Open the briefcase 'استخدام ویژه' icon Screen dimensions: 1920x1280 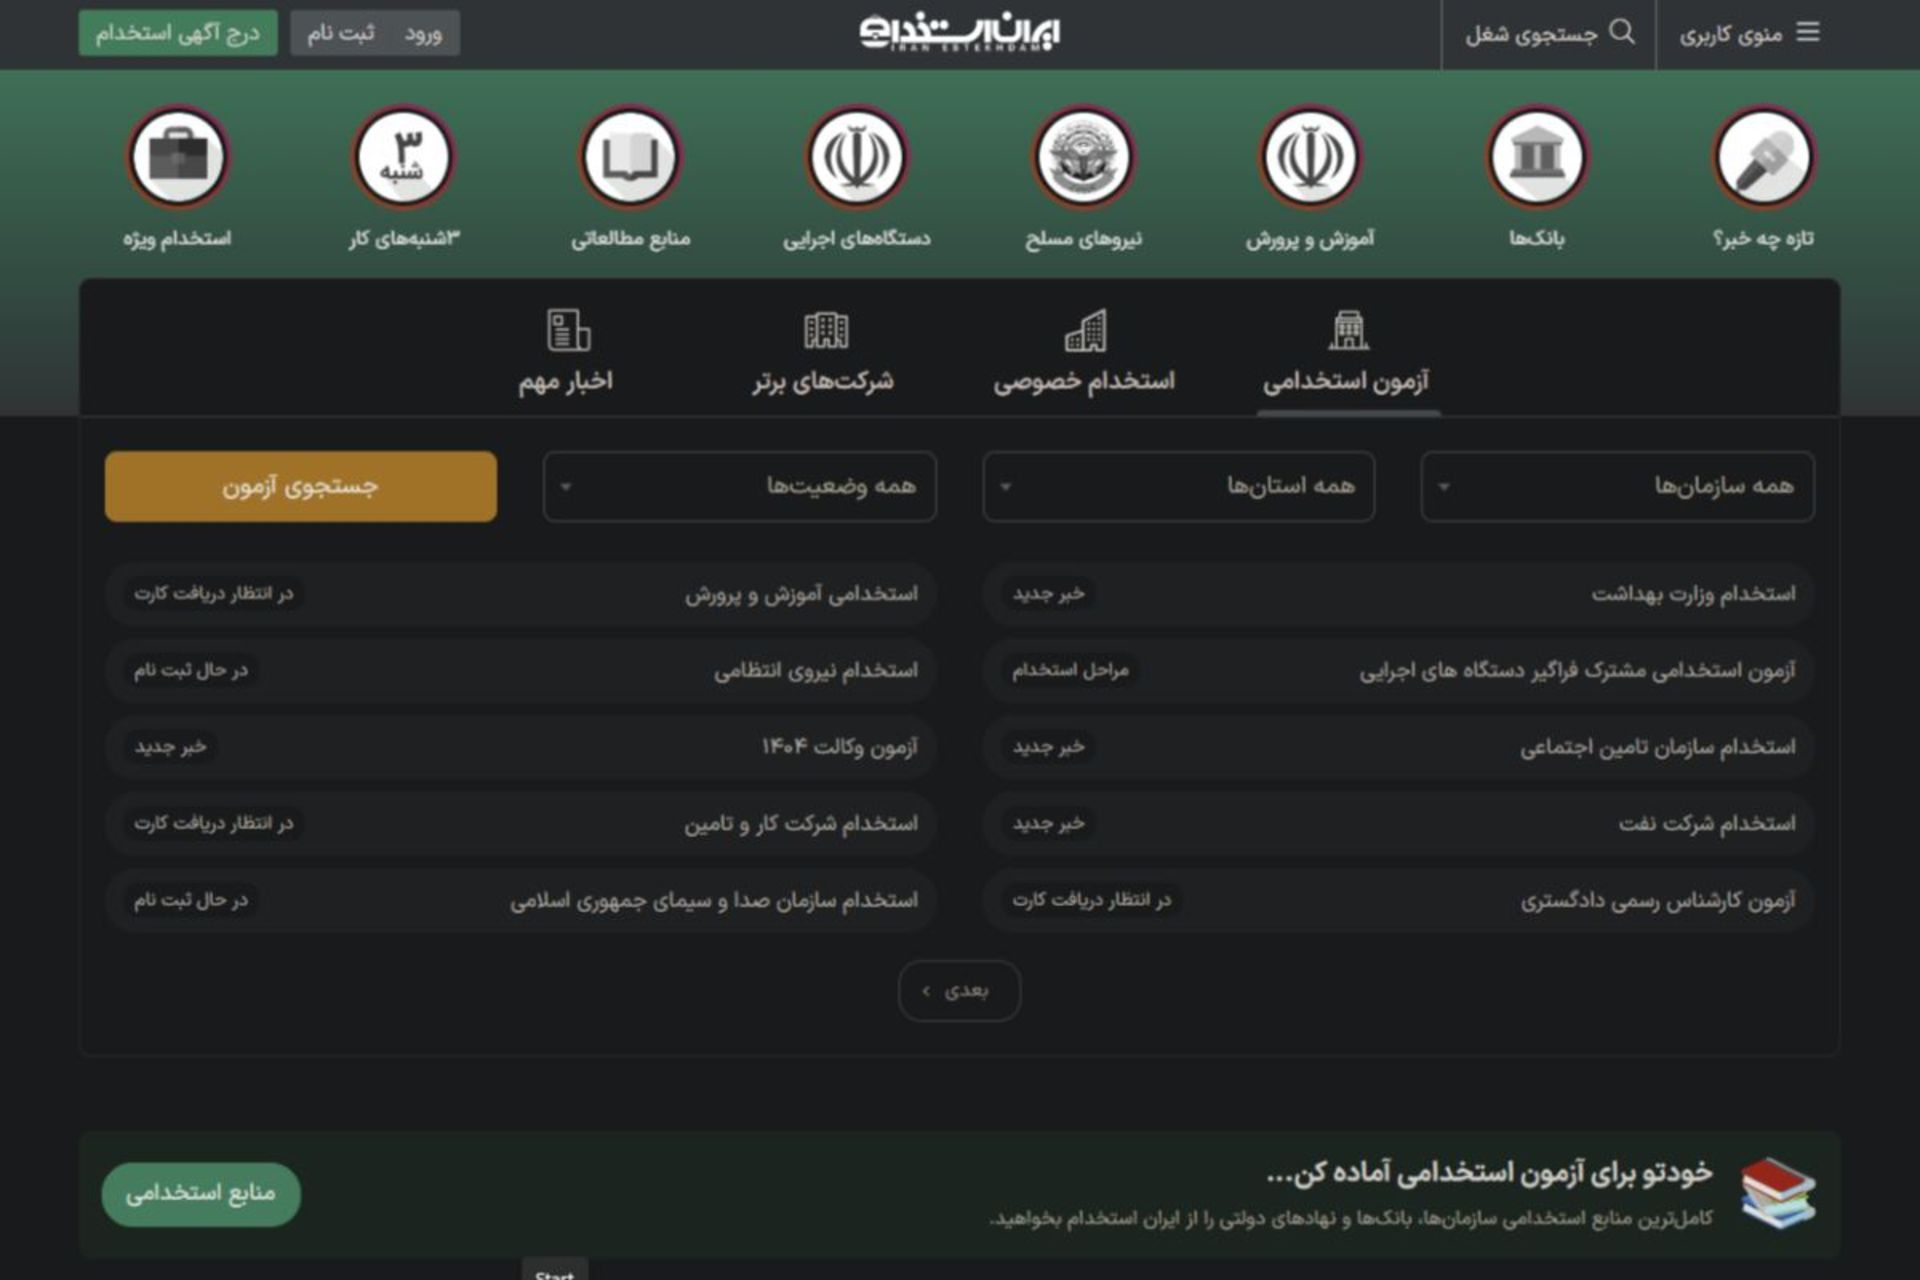177,157
